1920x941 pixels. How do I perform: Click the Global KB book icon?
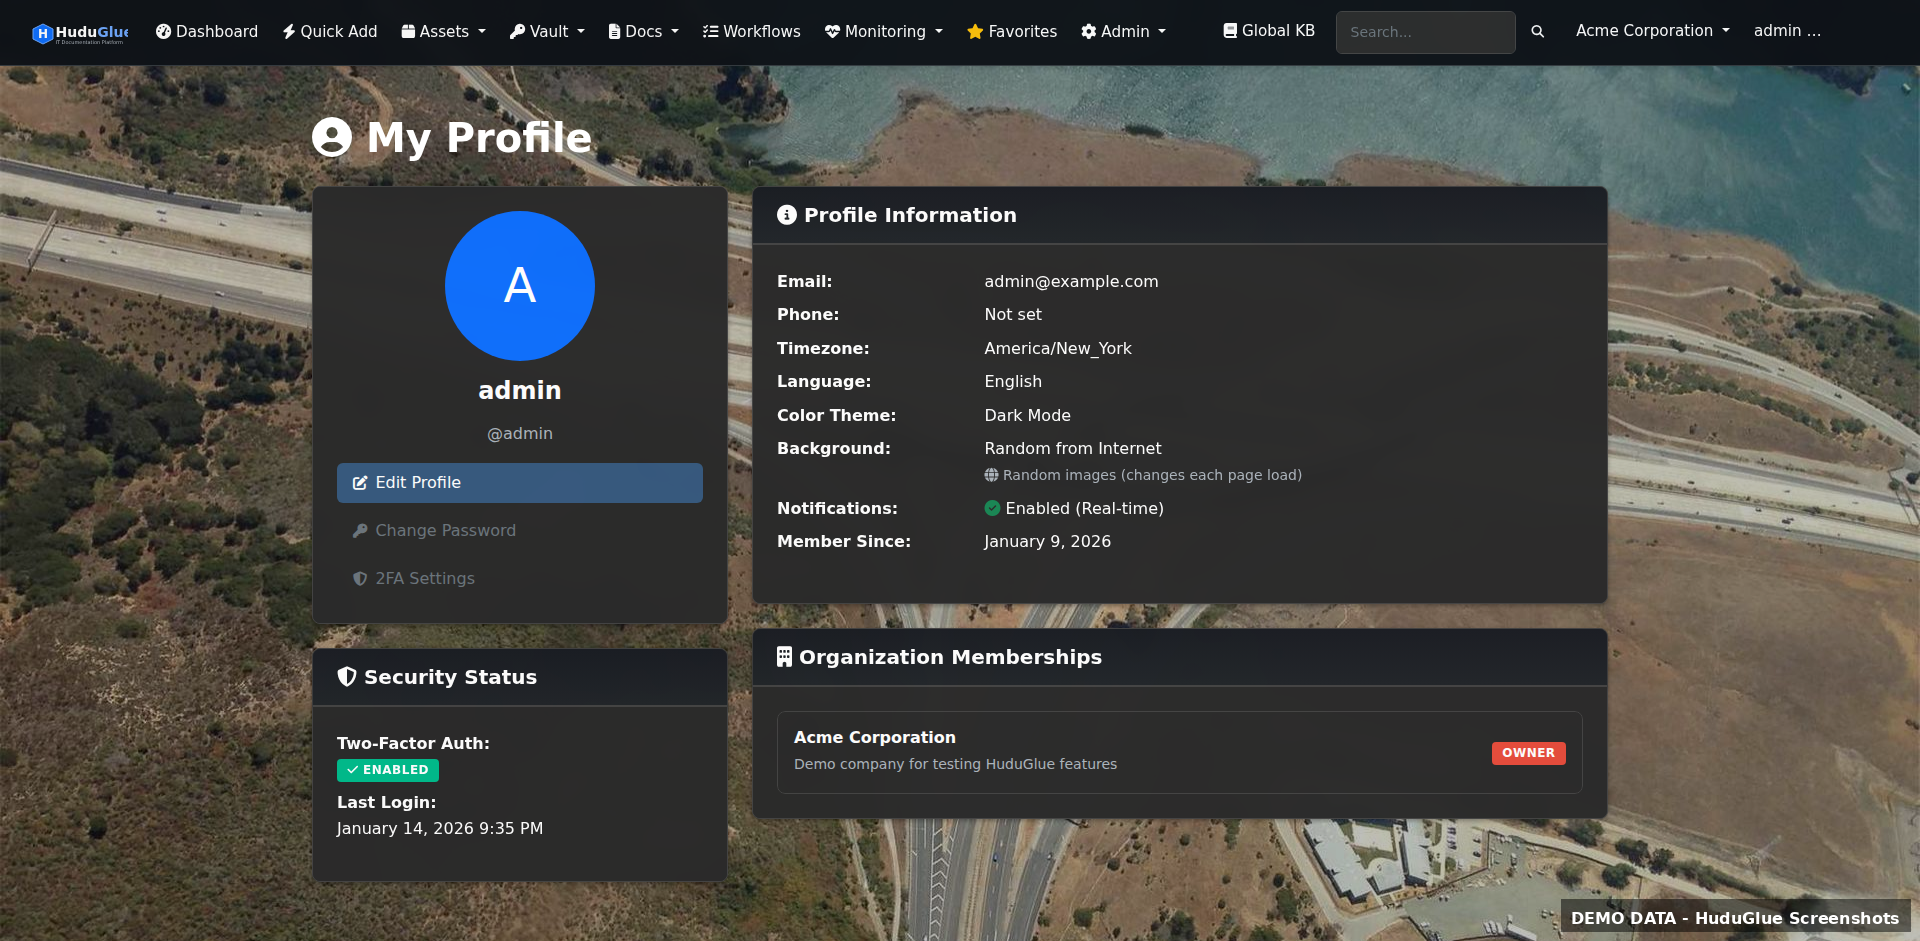1230,31
